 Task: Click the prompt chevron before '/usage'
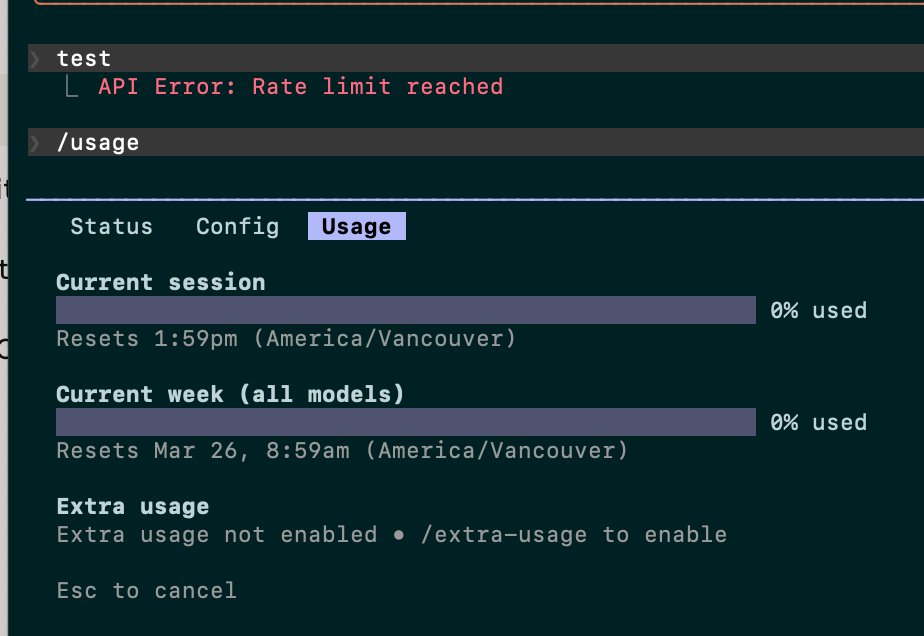35,143
